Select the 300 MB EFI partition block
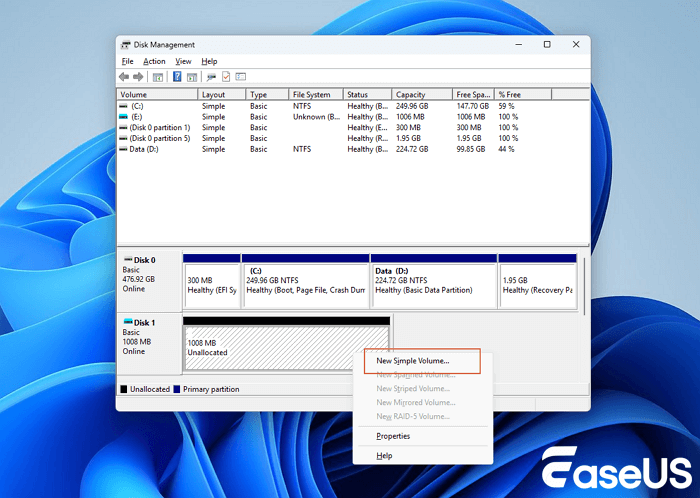The height and width of the screenshot is (498, 700). coord(212,282)
